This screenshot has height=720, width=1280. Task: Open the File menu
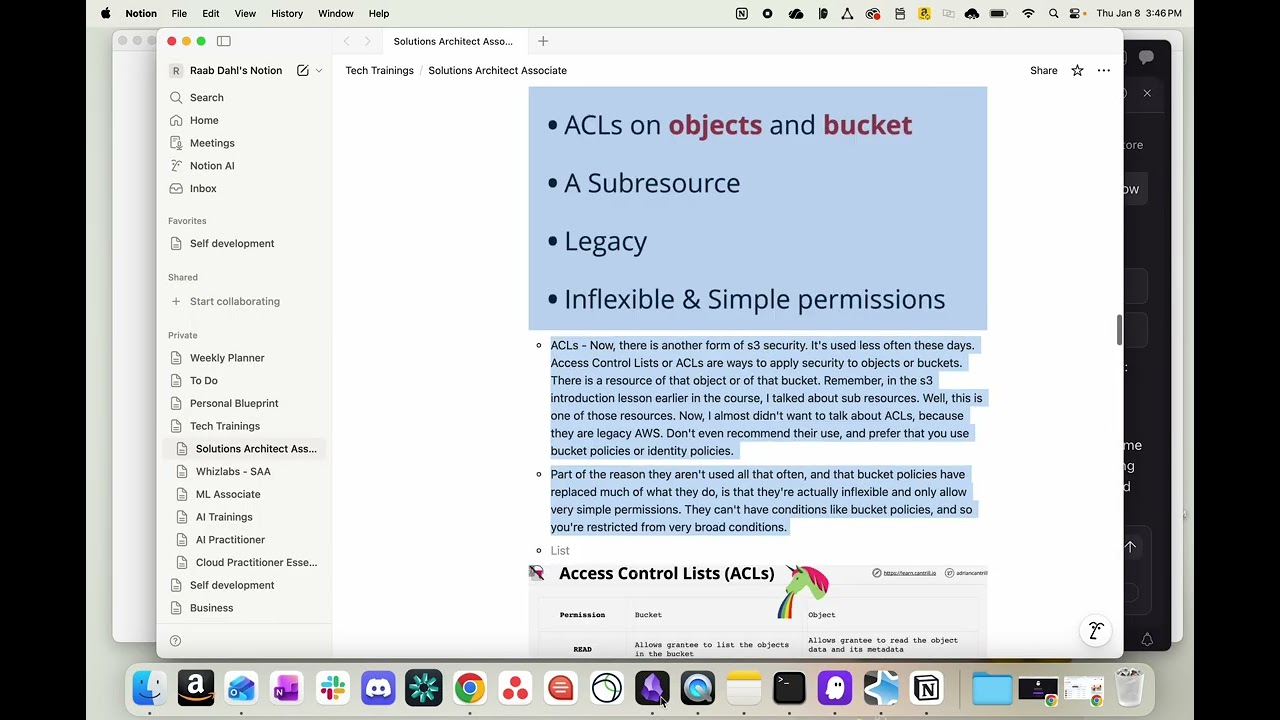tap(179, 13)
